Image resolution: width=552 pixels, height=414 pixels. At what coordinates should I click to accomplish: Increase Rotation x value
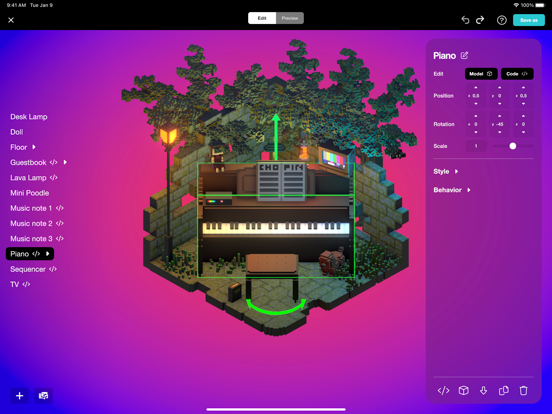tap(476, 116)
